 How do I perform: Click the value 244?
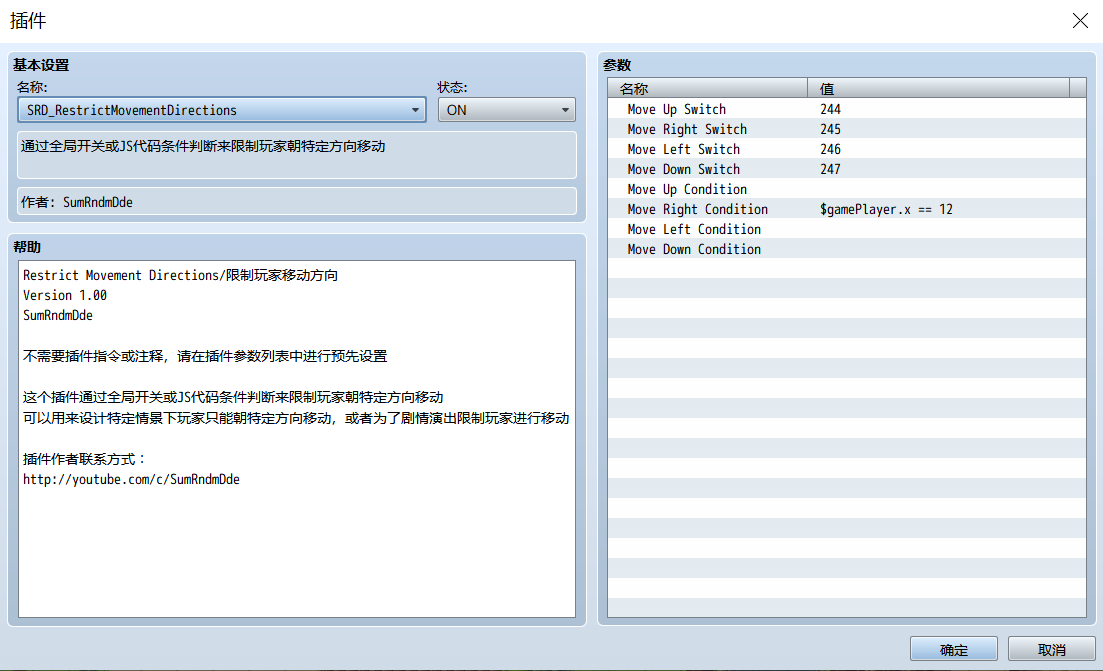[x=830, y=109]
